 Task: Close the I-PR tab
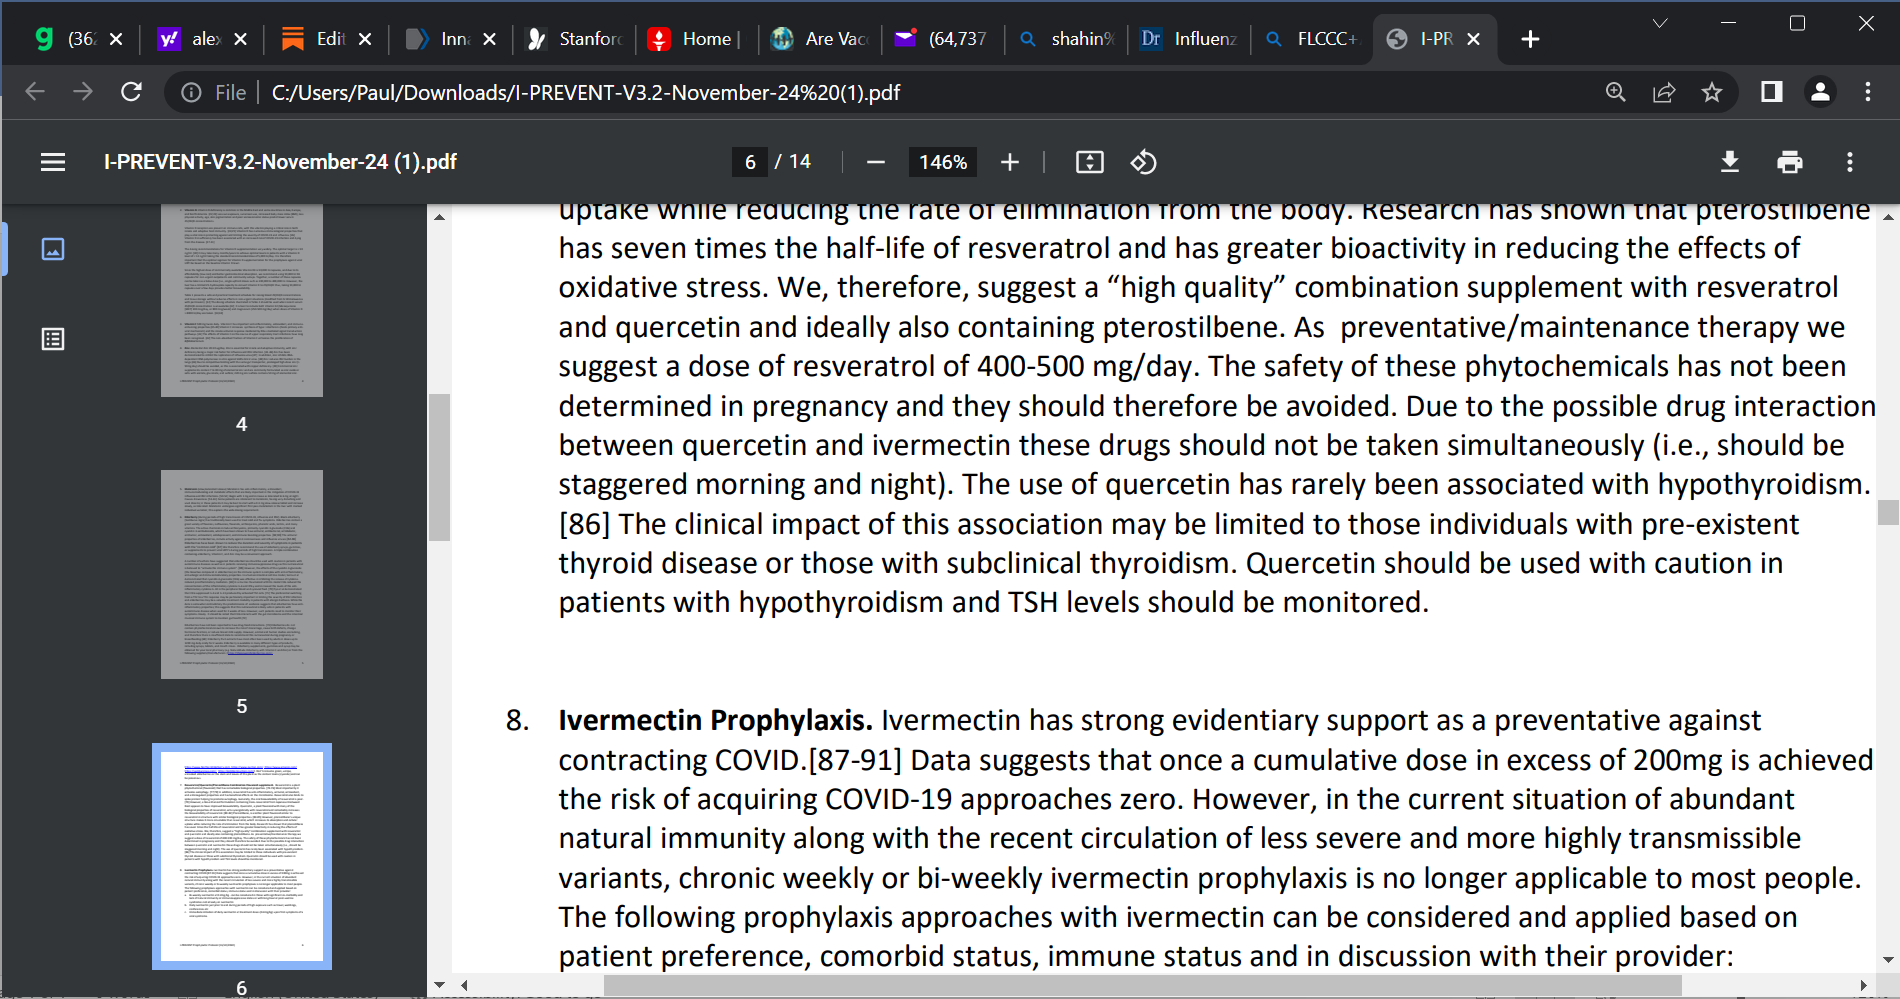pos(1473,39)
